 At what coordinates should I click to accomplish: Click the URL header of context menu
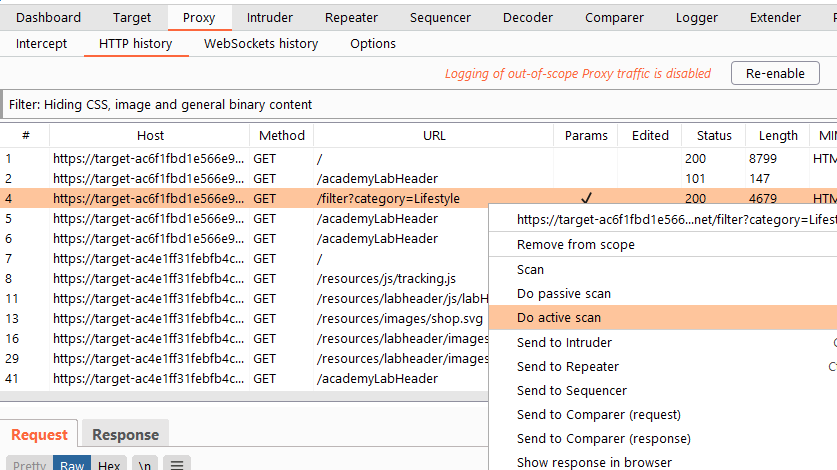663,220
